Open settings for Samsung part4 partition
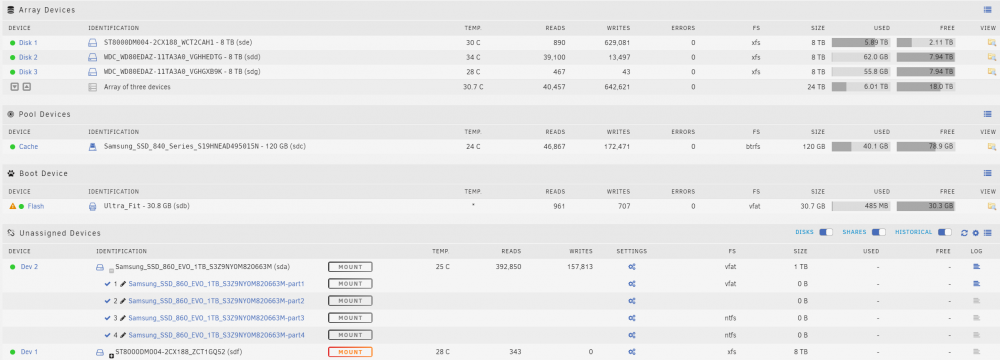Viewport: 1000px width, 360px height. (631, 334)
